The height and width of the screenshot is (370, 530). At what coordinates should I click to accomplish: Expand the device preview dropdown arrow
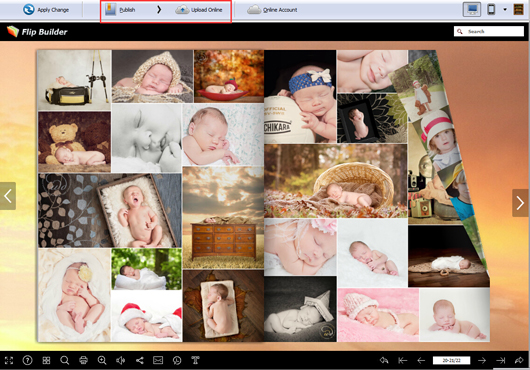click(505, 9)
